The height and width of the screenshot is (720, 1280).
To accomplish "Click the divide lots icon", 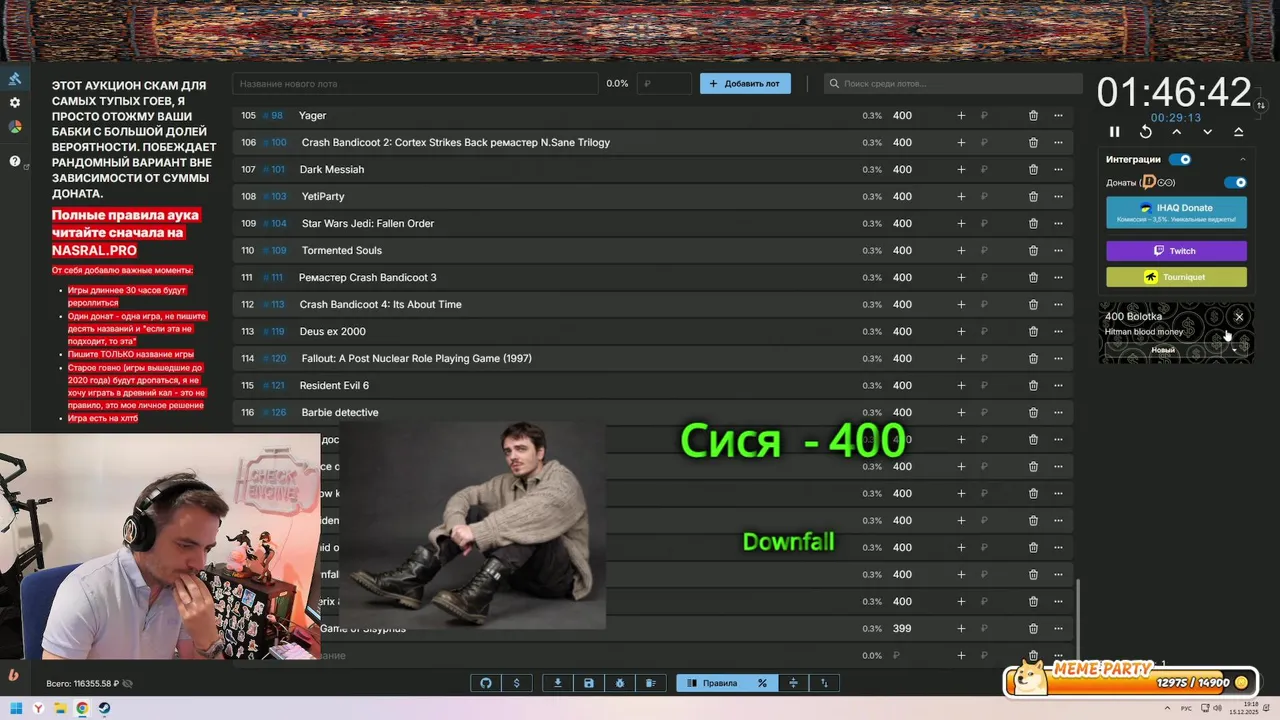I will coord(793,683).
